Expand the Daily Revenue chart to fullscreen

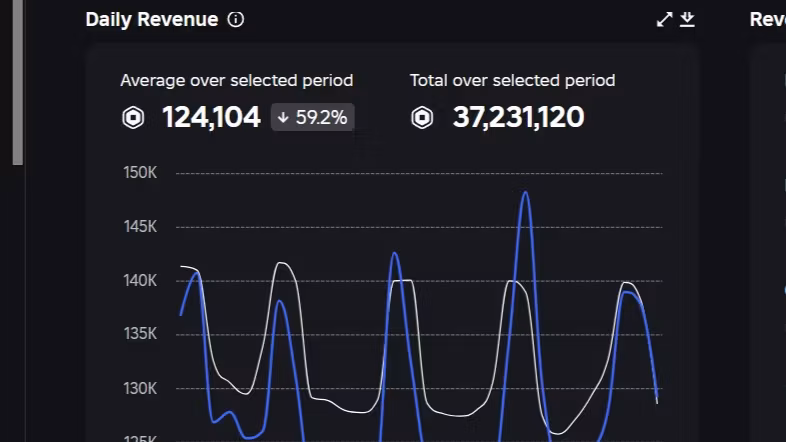click(664, 20)
